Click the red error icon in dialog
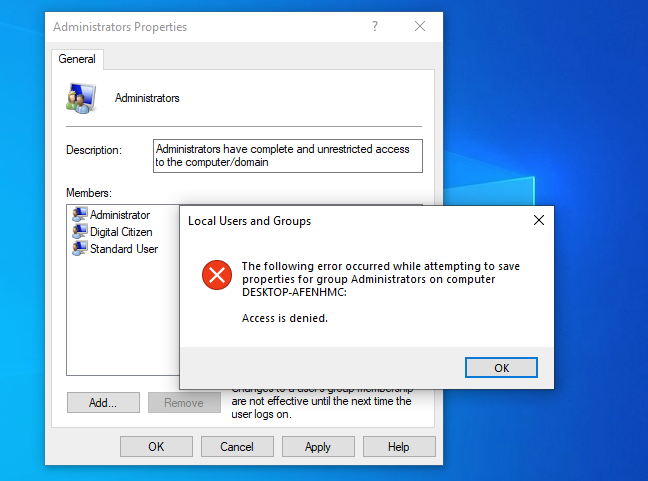 point(216,275)
